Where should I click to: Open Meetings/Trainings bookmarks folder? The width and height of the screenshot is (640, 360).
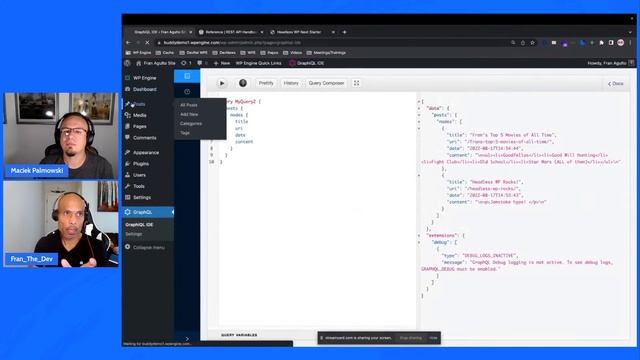[326, 53]
